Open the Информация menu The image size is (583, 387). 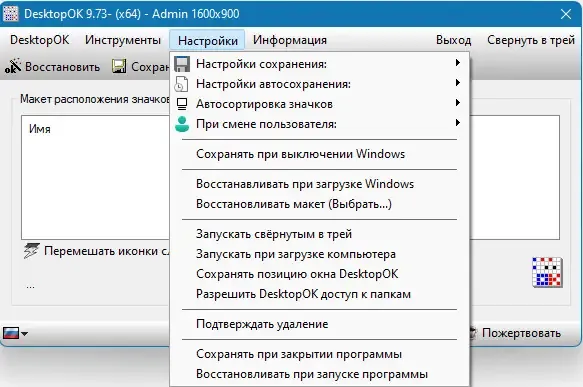pyautogui.click(x=290, y=40)
